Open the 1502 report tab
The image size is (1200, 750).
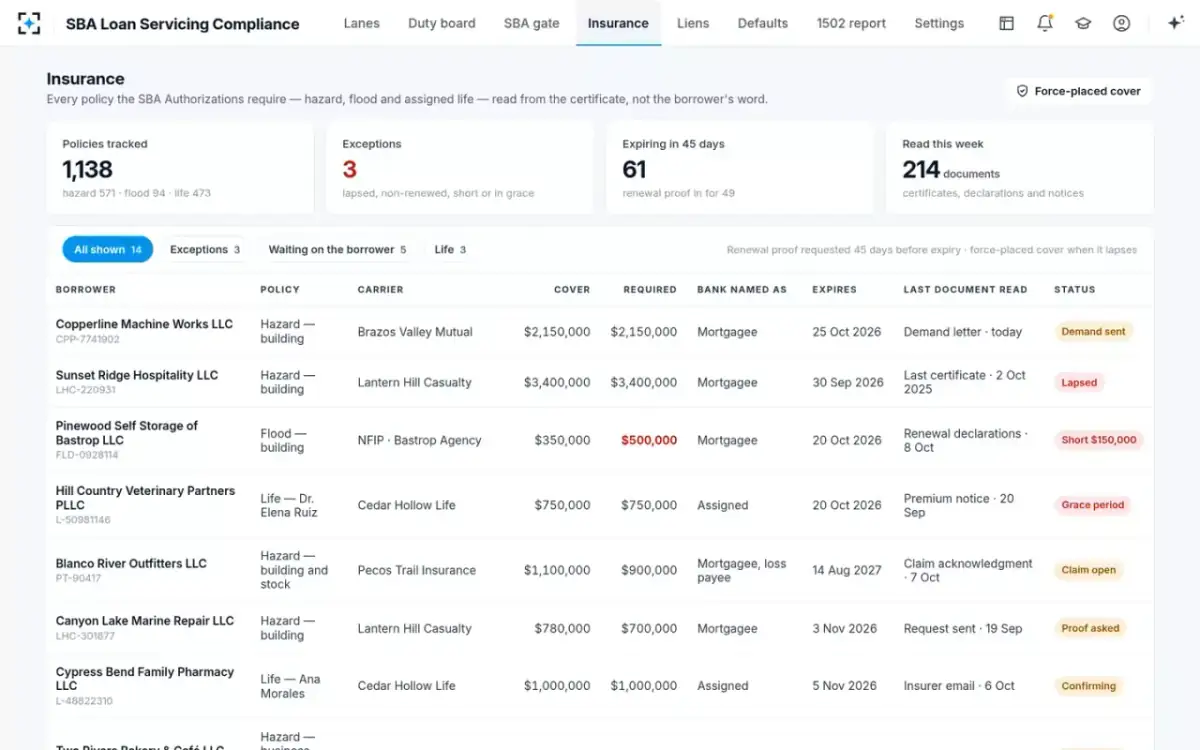851,23
